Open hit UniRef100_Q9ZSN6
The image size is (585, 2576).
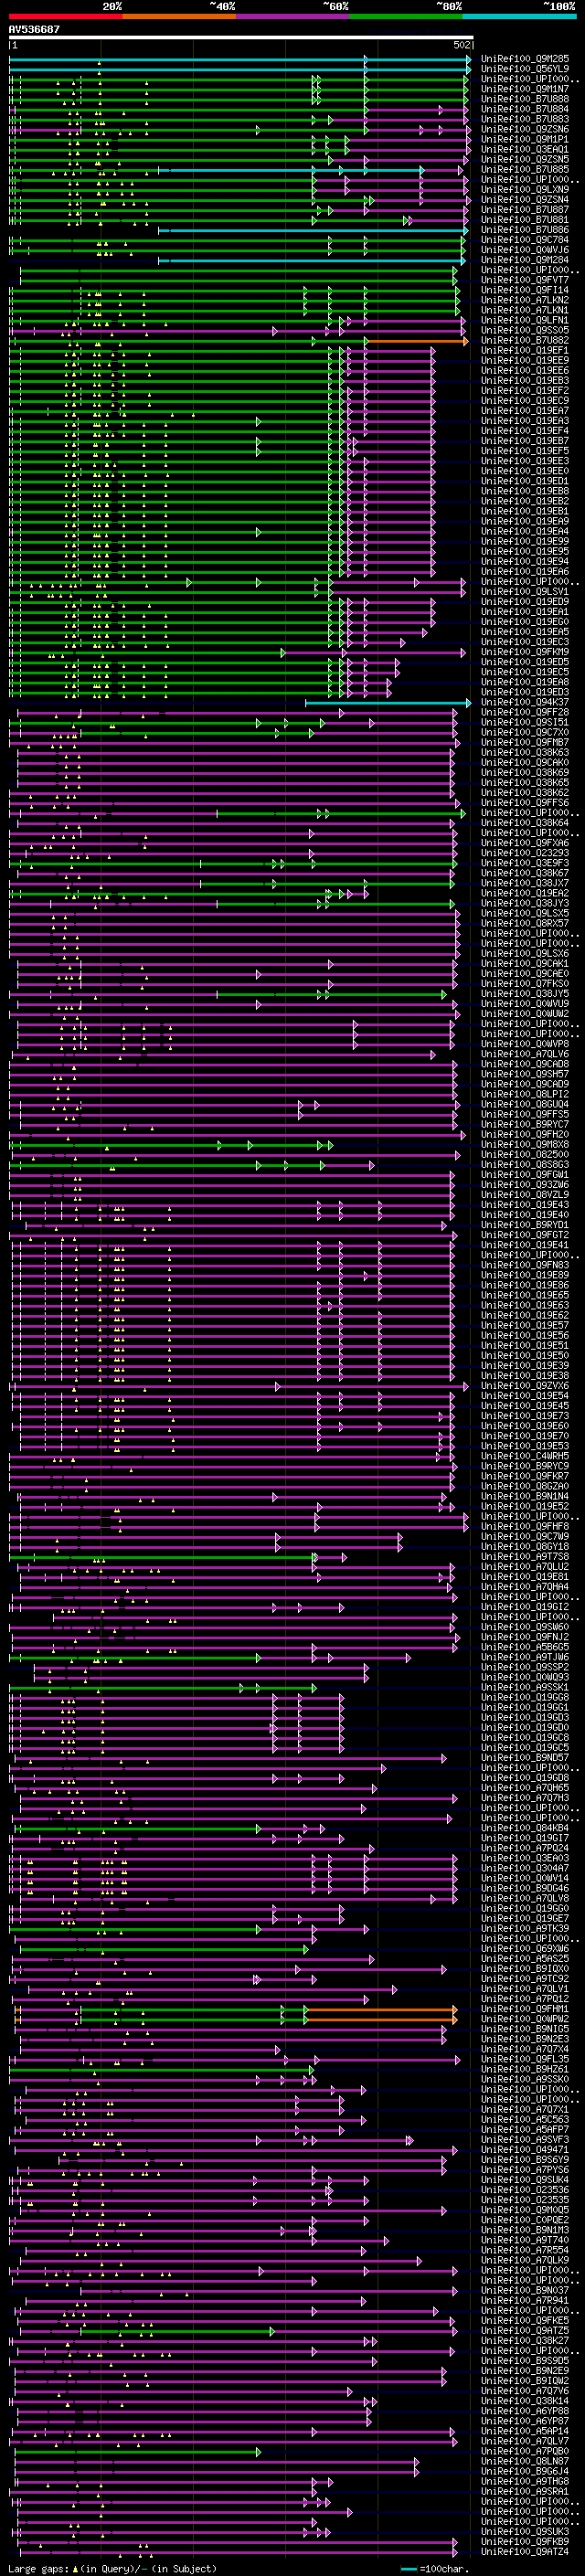[x=525, y=129]
